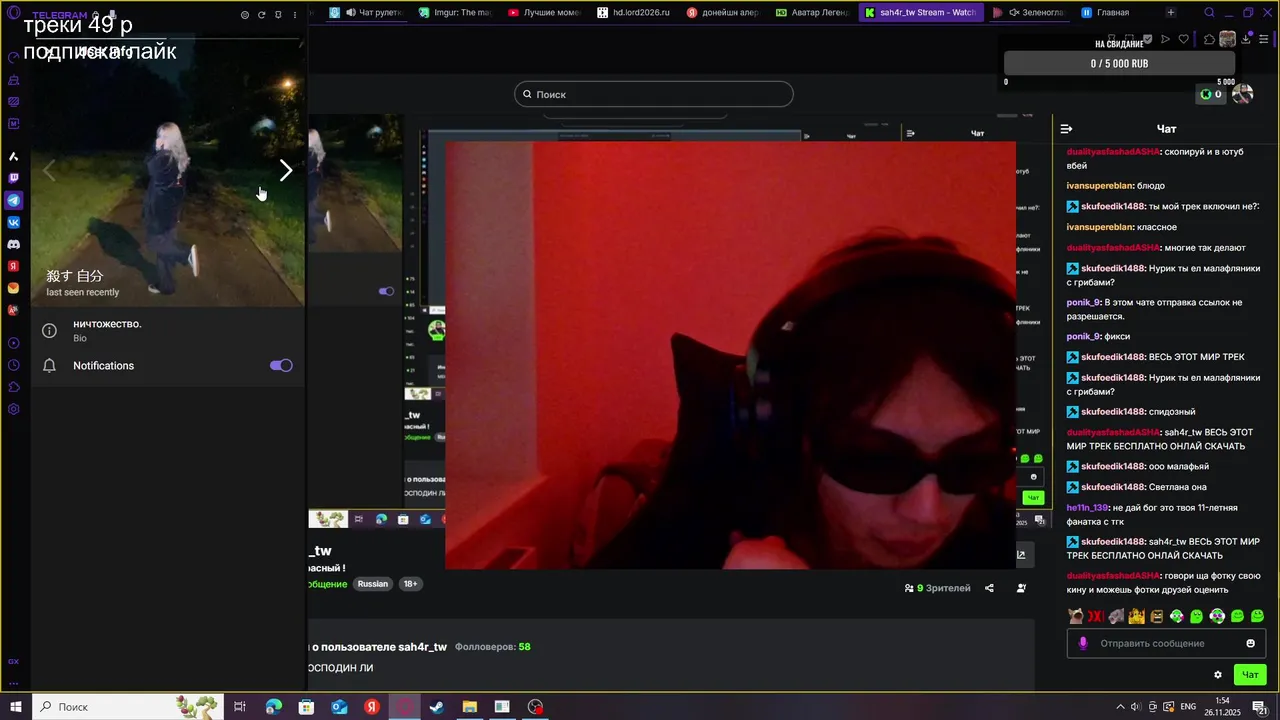The height and width of the screenshot is (720, 1280).
Task: Click the heart bookmark icon in address bar
Action: pos(1184,40)
